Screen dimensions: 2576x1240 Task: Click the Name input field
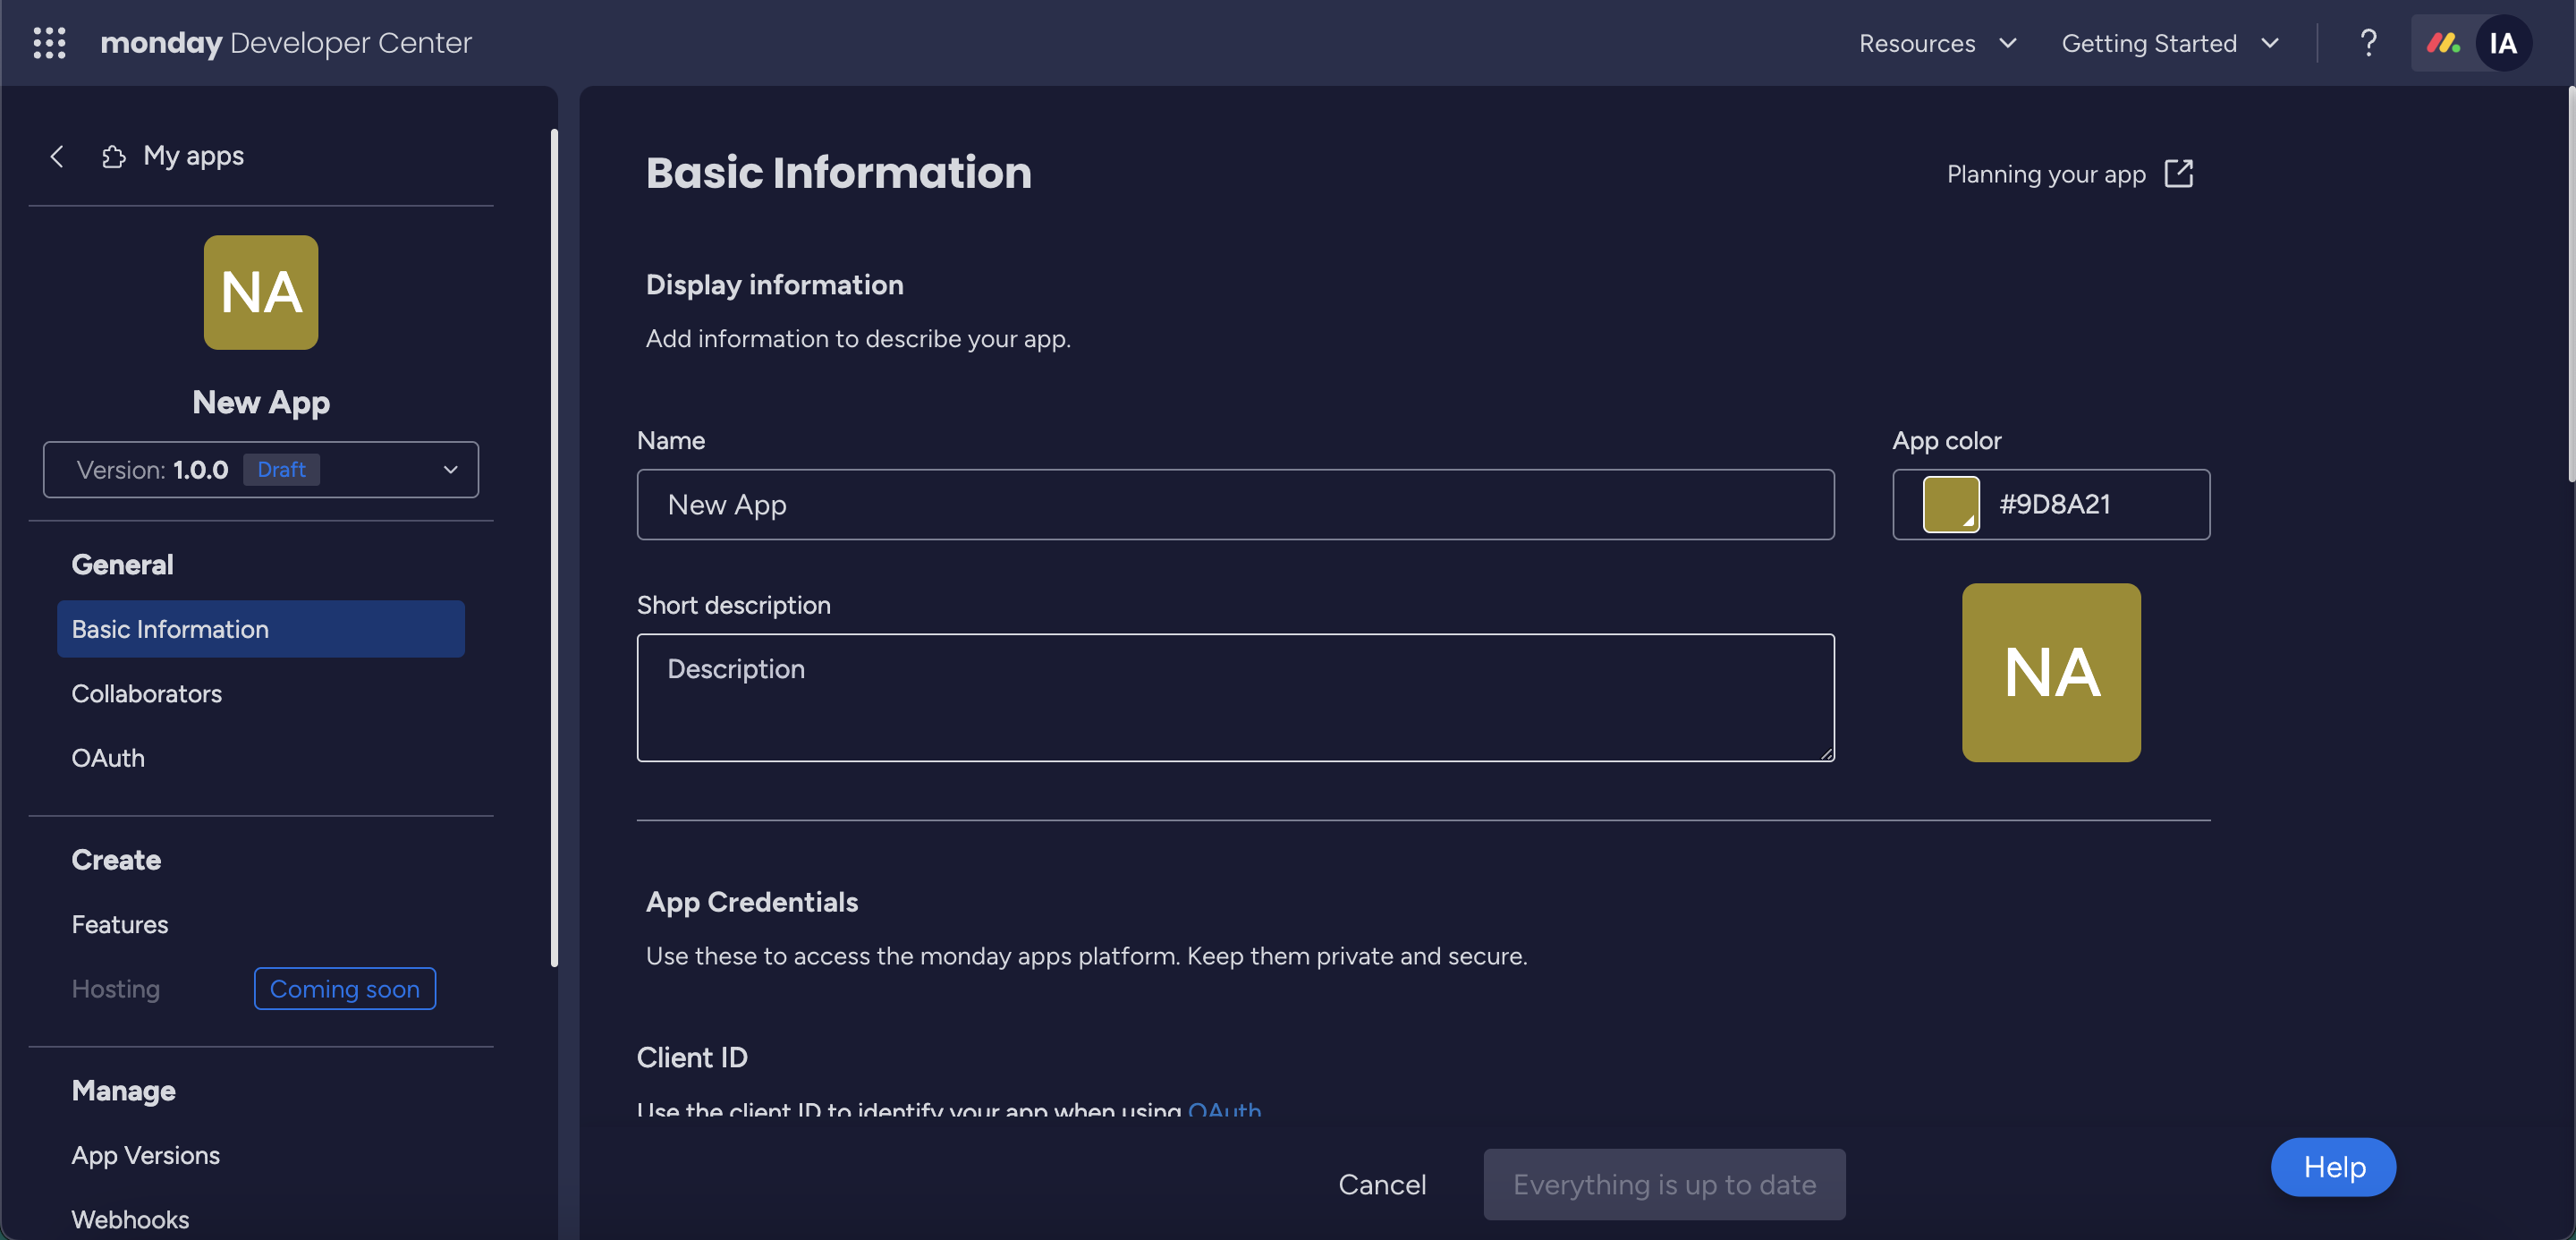(x=1235, y=505)
